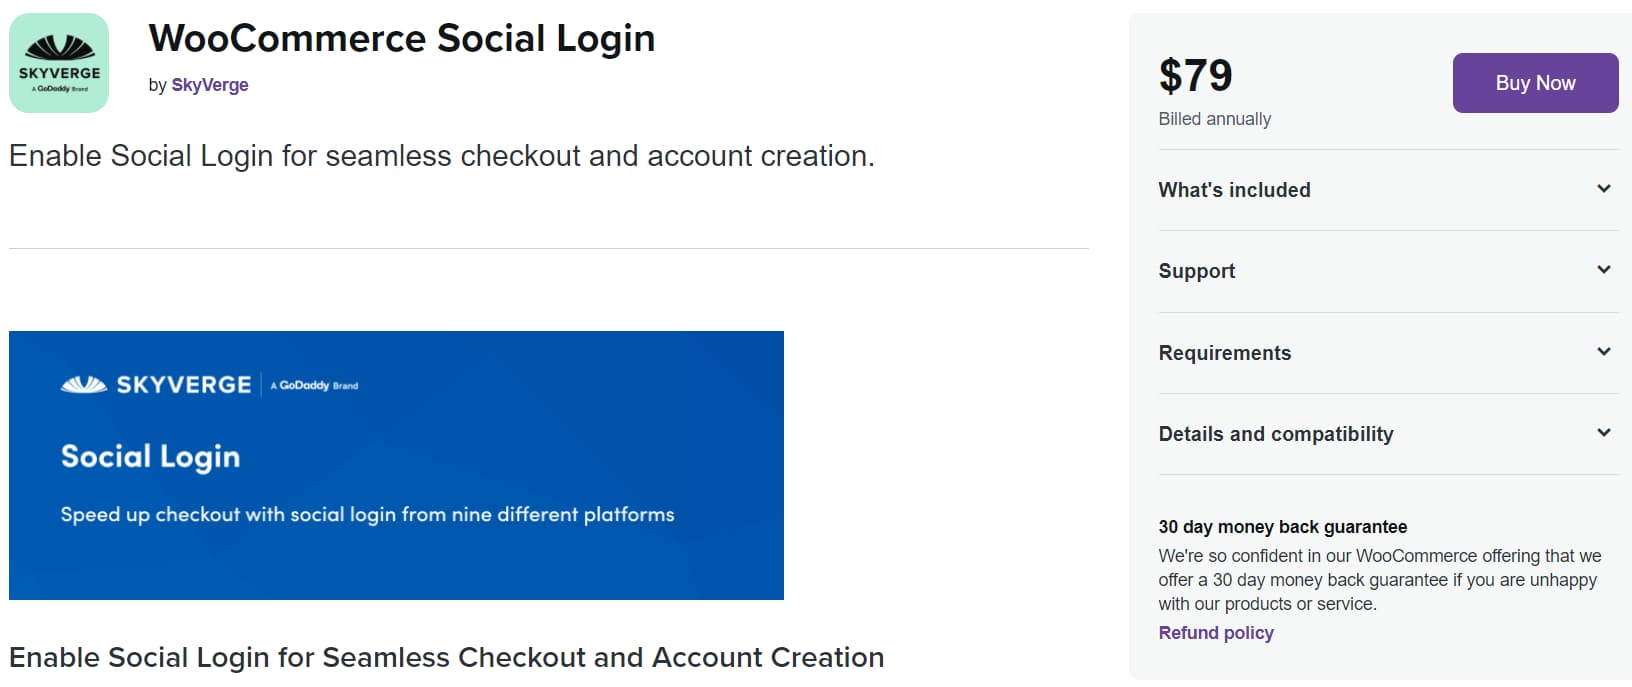The width and height of the screenshot is (1632, 687).
Task: Click the WooCommerce Social Login title
Action: point(401,38)
